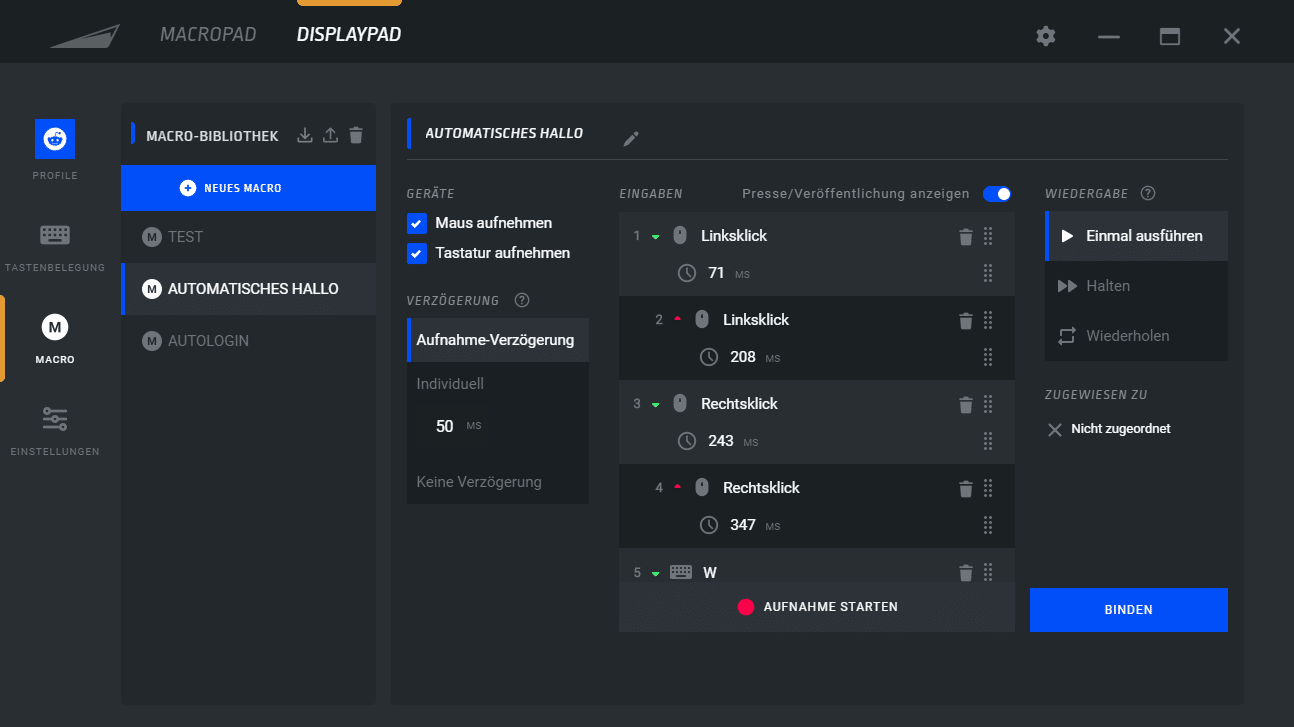The width and height of the screenshot is (1294, 727).
Task: Toggle Presse/Veröffentlichung anzeigen switch
Action: point(997,194)
